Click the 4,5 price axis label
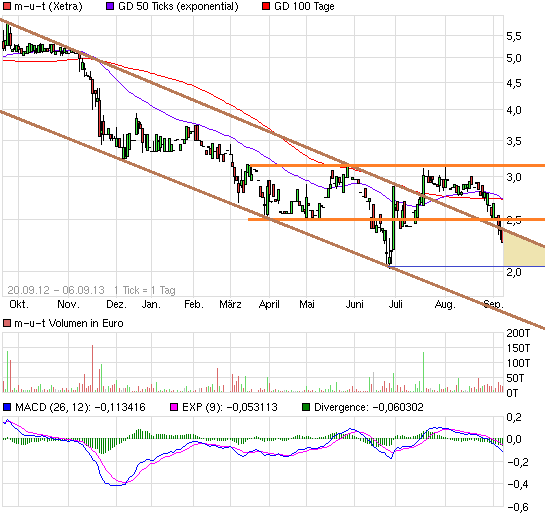545x515 pixels. coord(514,83)
